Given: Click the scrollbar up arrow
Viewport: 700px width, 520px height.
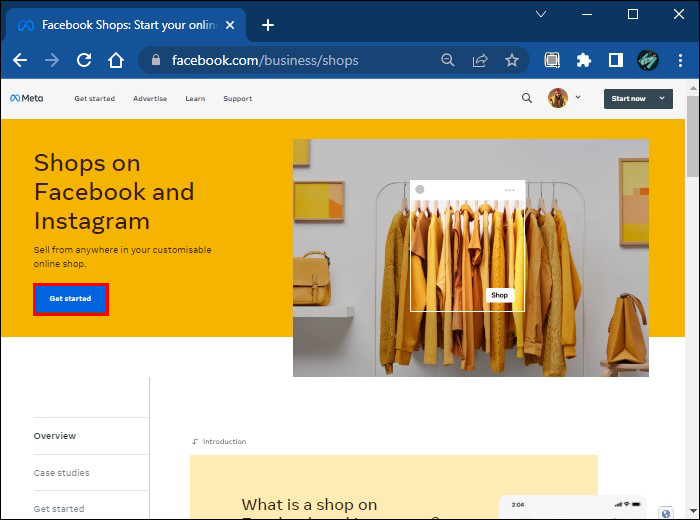Looking at the screenshot, I should tap(693, 88).
